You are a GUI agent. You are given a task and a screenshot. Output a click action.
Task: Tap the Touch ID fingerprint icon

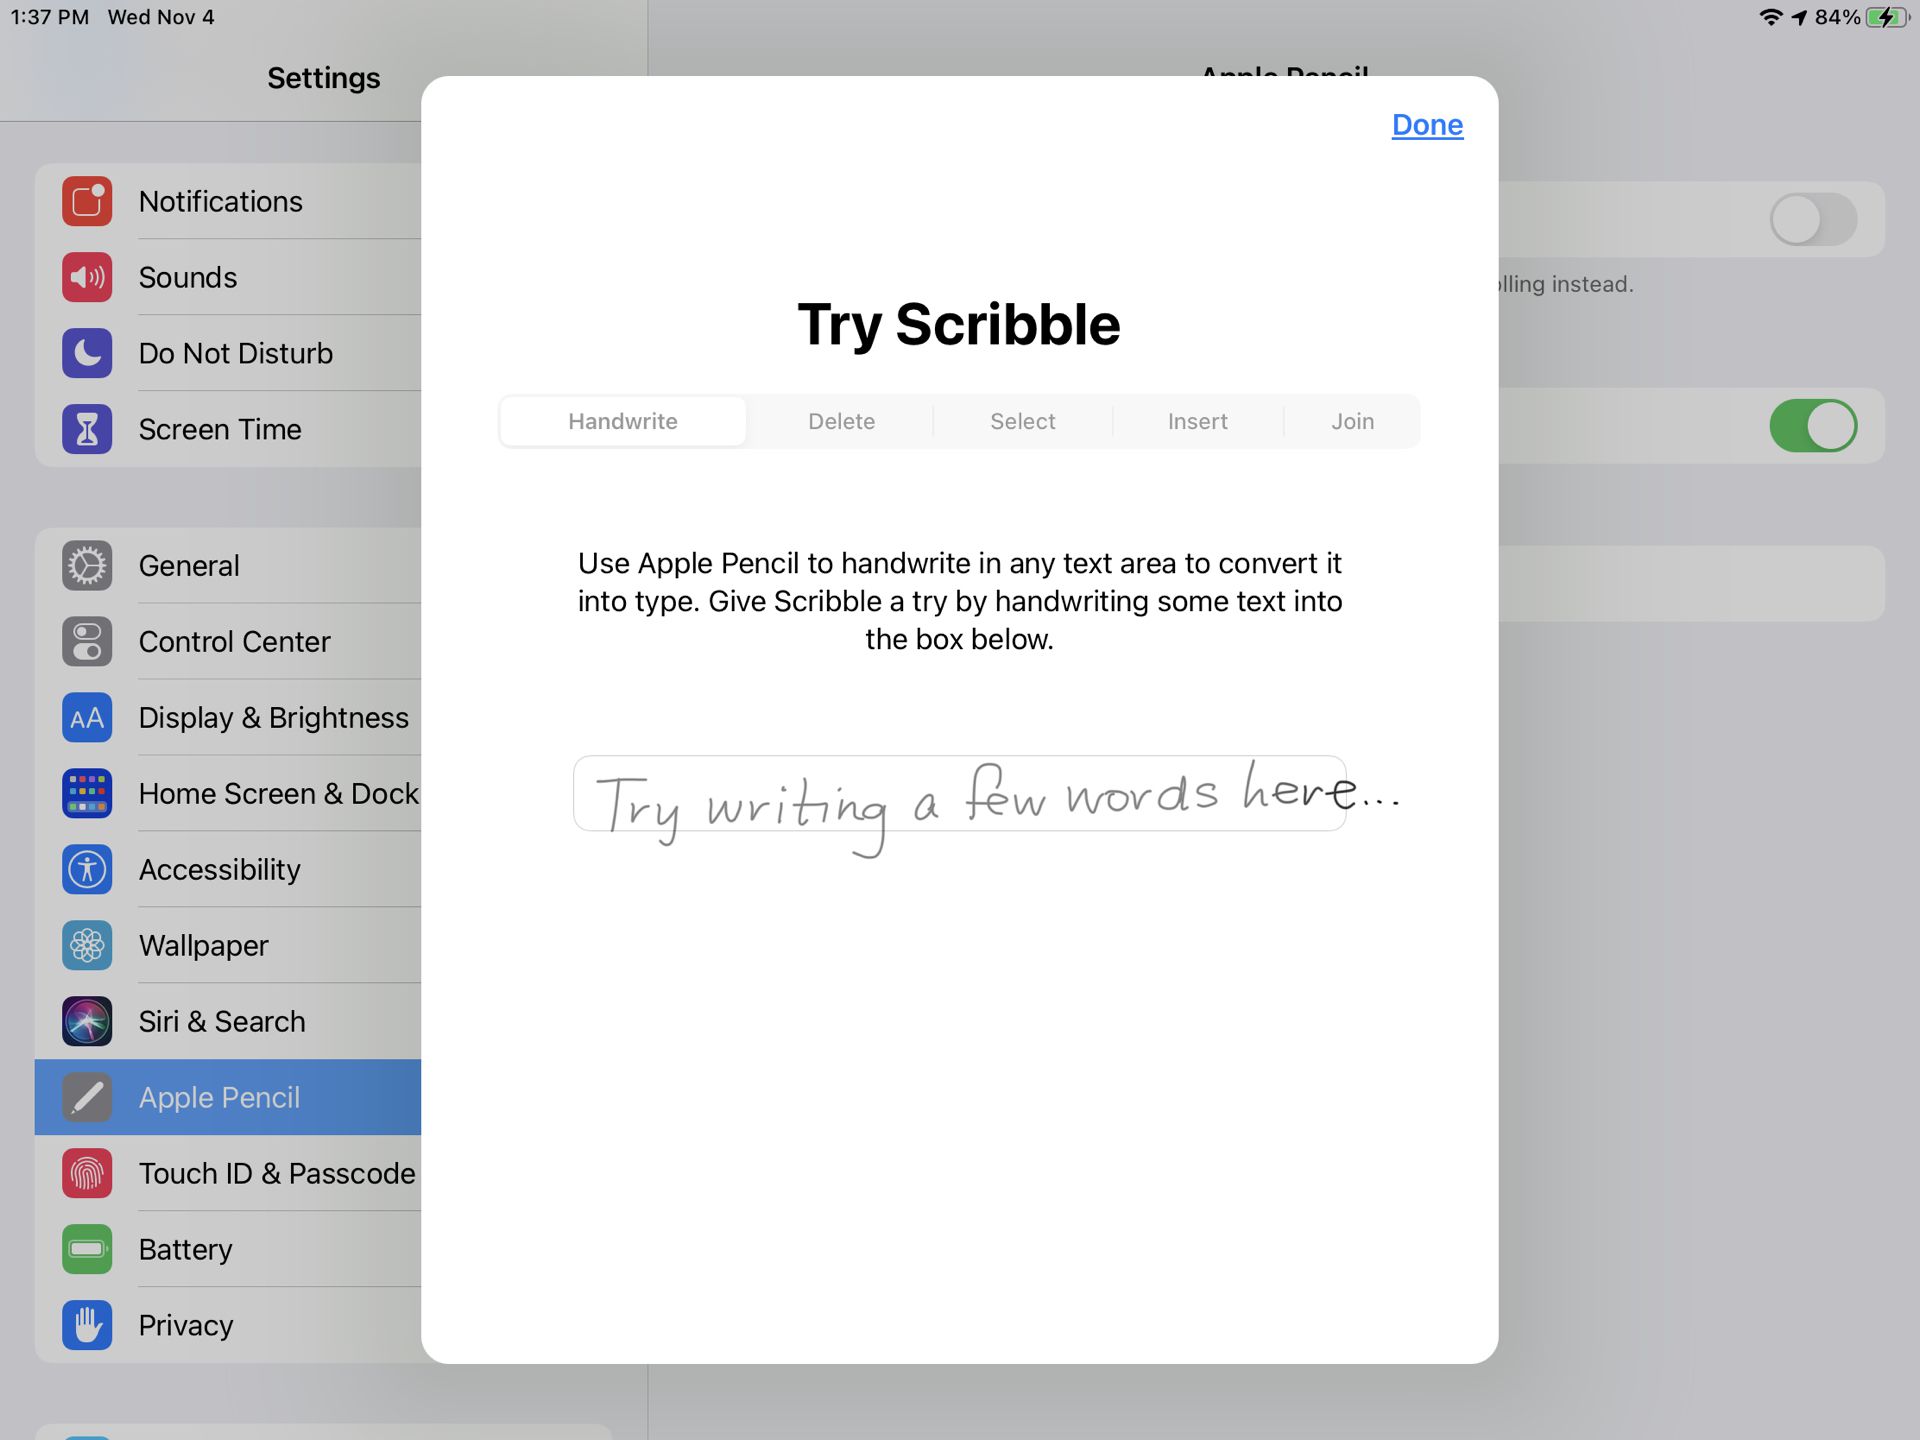tap(87, 1173)
